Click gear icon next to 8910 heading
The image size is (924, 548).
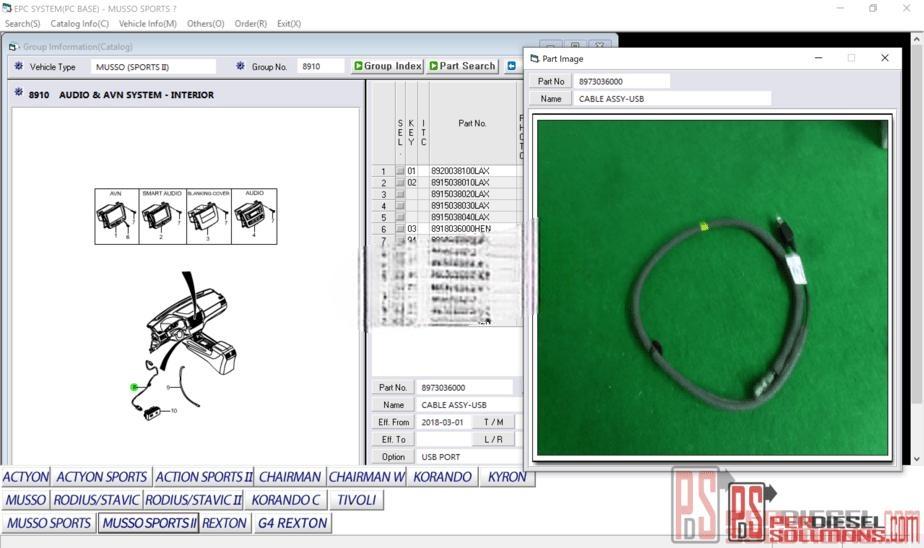pyautogui.click(x=18, y=93)
